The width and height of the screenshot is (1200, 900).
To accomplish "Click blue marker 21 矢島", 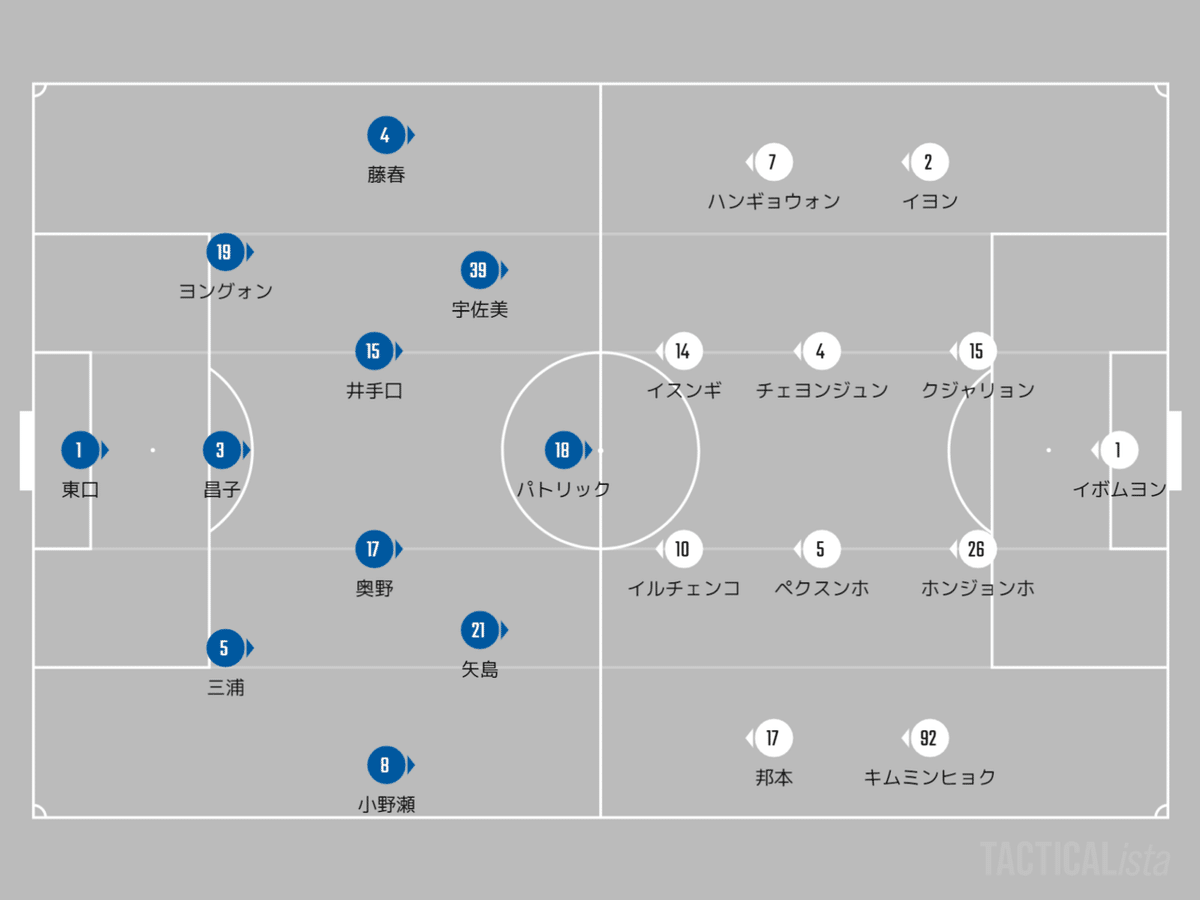I will click(x=479, y=630).
